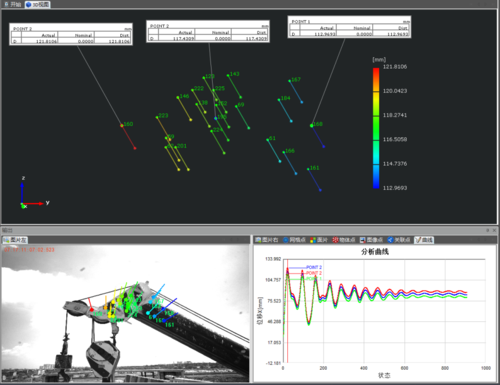This screenshot has width=500, height=385.
Task: Close the output panel
Action: [x=494, y=230]
